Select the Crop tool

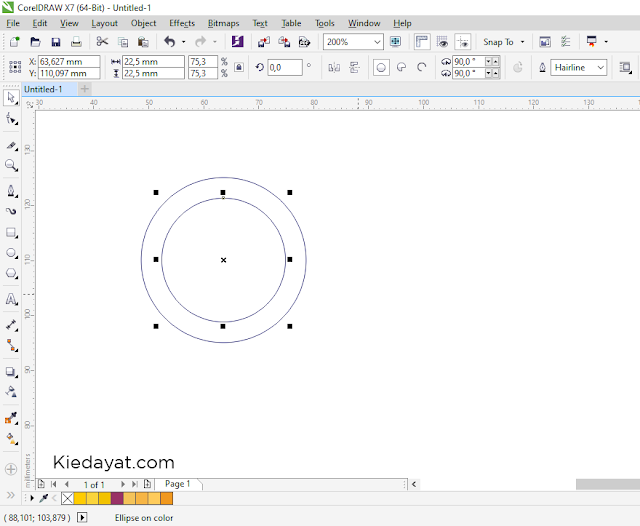click(x=11, y=146)
